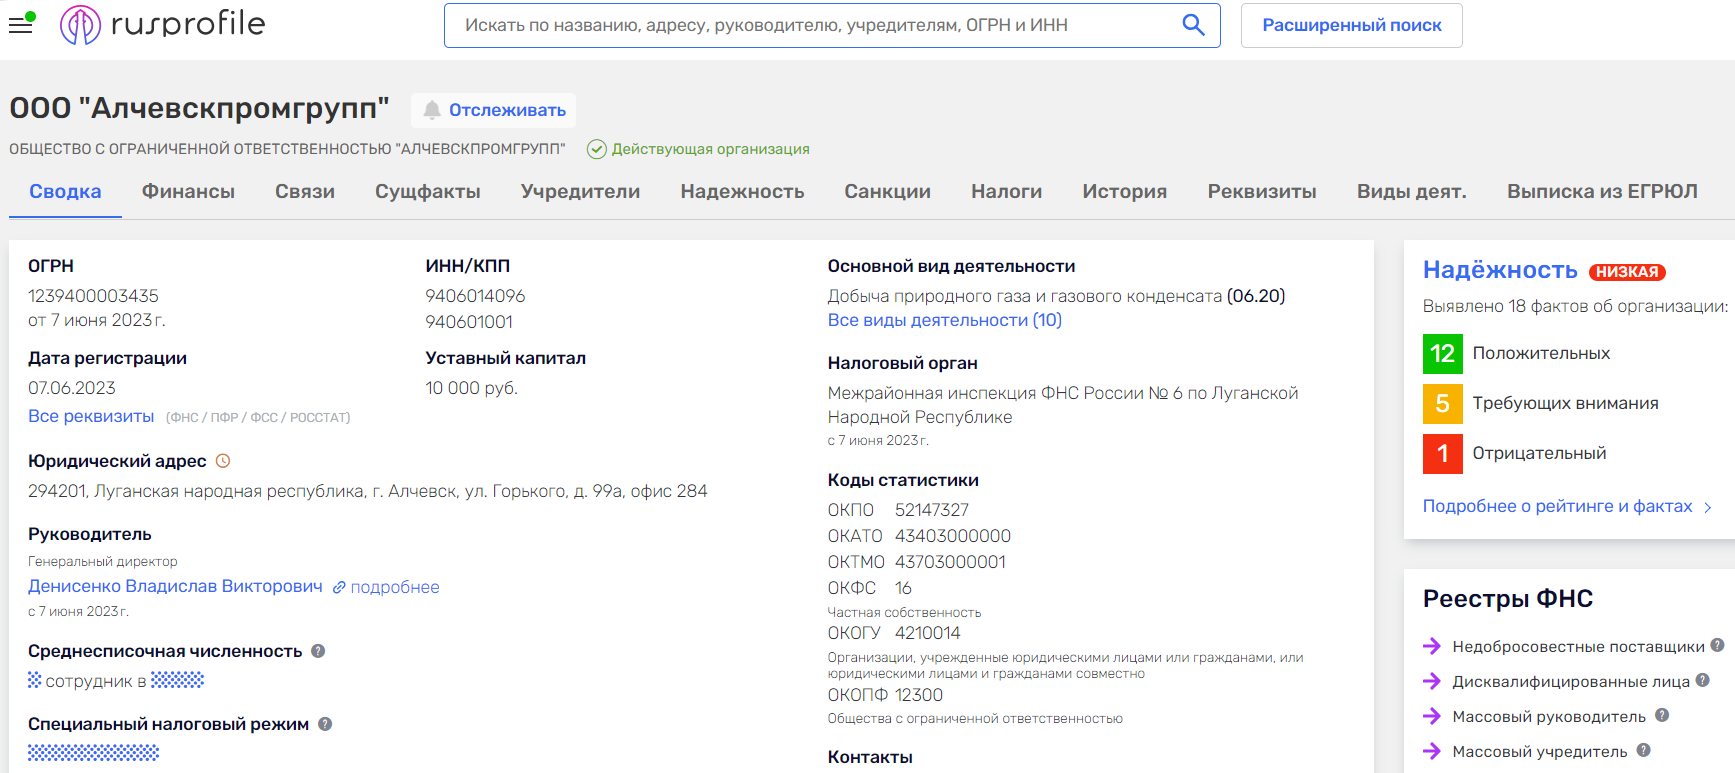Click KPP value 940601001

click(469, 322)
